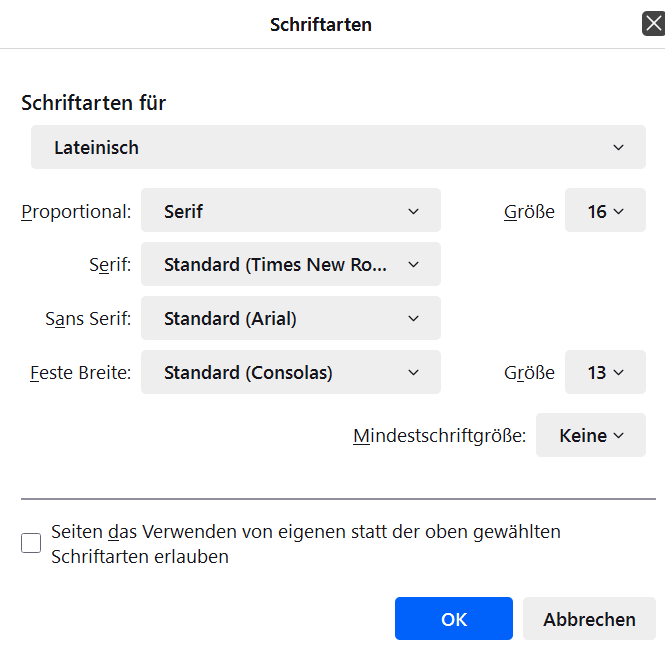Click the Größe label beside the 13 dropdown

click(529, 374)
